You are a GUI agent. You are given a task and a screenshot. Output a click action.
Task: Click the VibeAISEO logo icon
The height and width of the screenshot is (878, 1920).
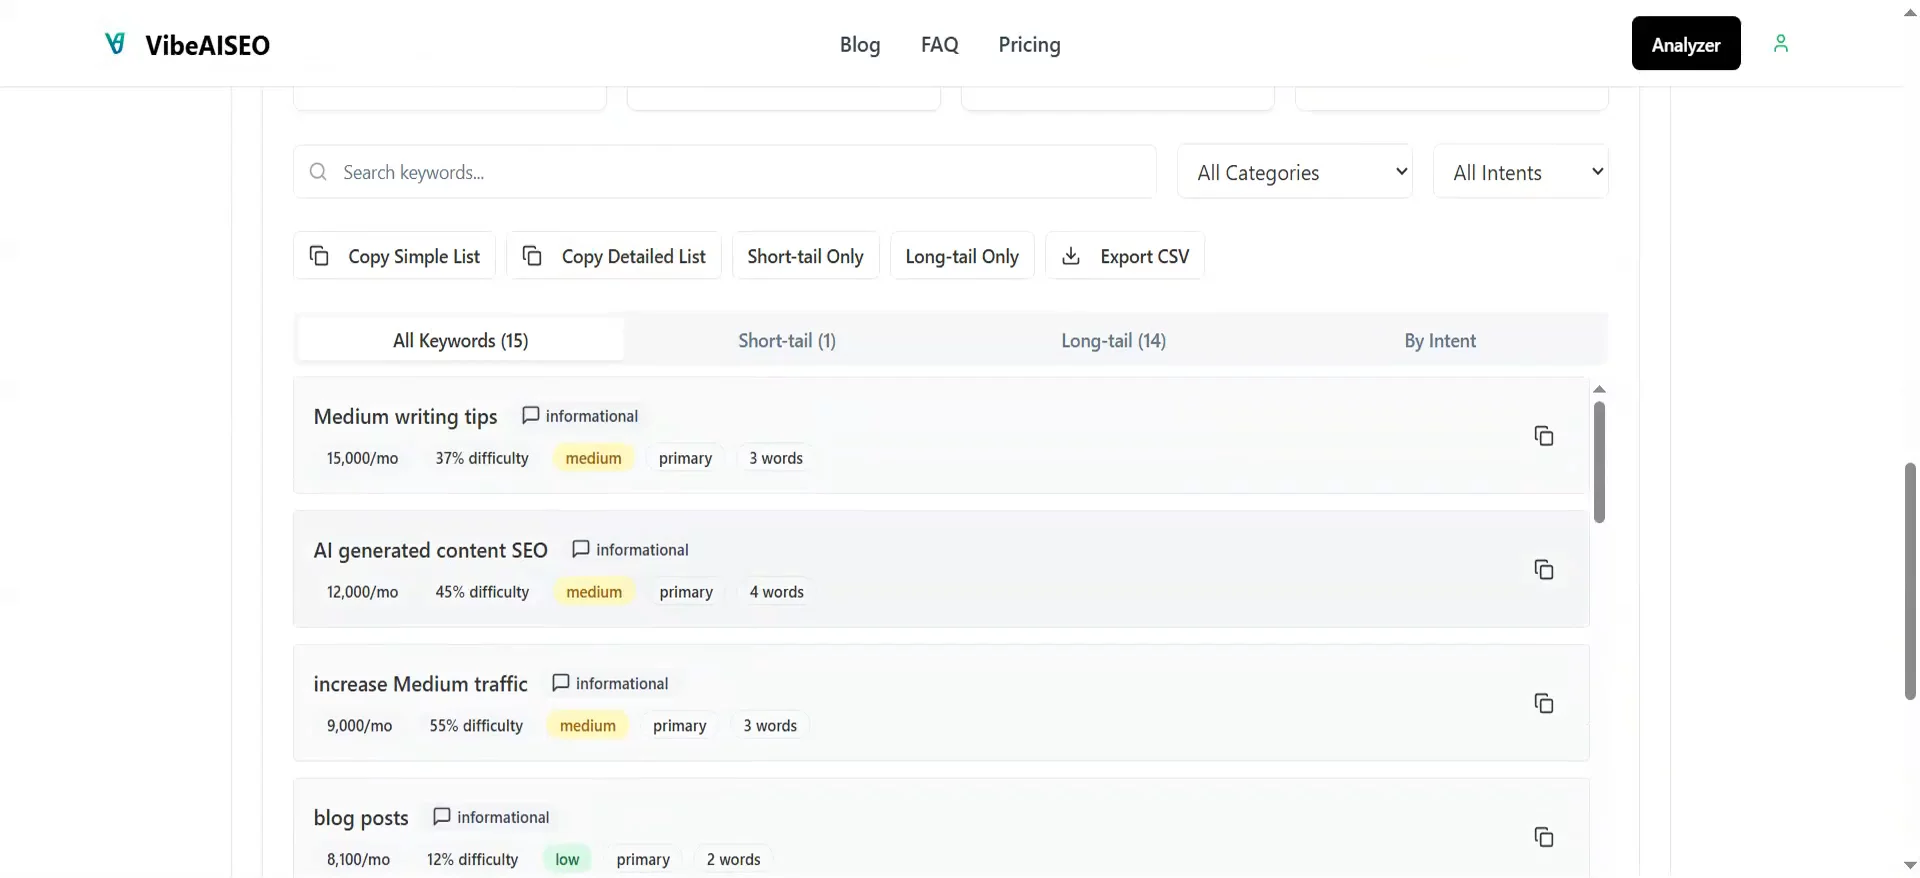115,43
